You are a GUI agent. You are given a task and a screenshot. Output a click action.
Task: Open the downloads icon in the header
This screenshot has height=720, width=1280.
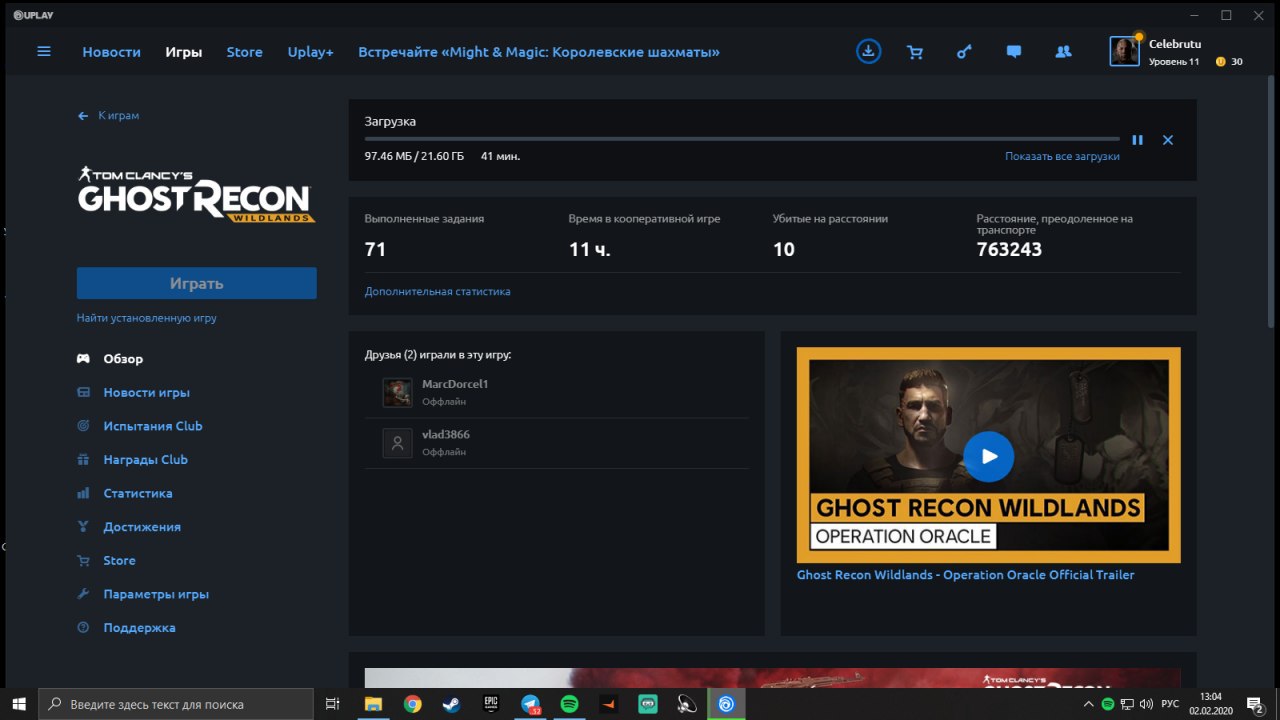pyautogui.click(x=869, y=51)
